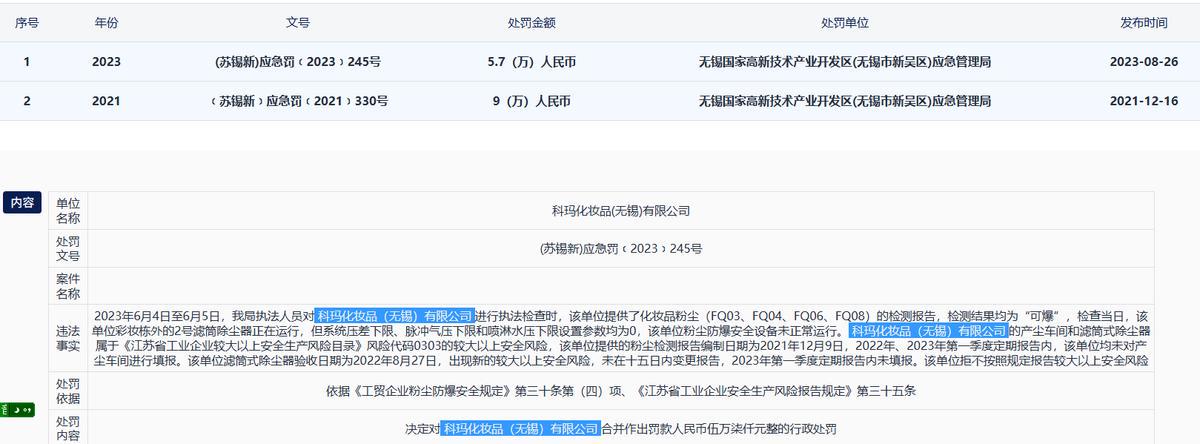
Task: Click the 年份 column header
Action: [106, 22]
